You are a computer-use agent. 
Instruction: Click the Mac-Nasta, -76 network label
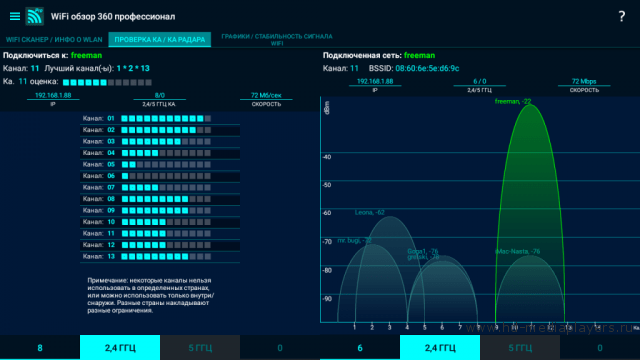(518, 251)
